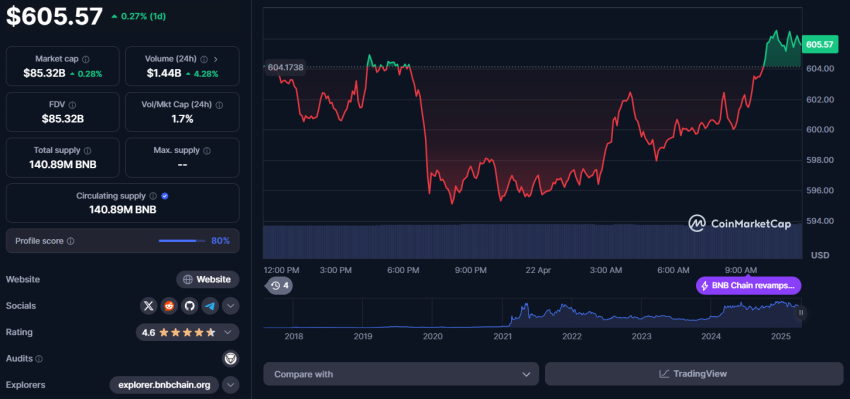Open the X (Twitter) social link
This screenshot has width=850, height=399.
coord(149,306)
